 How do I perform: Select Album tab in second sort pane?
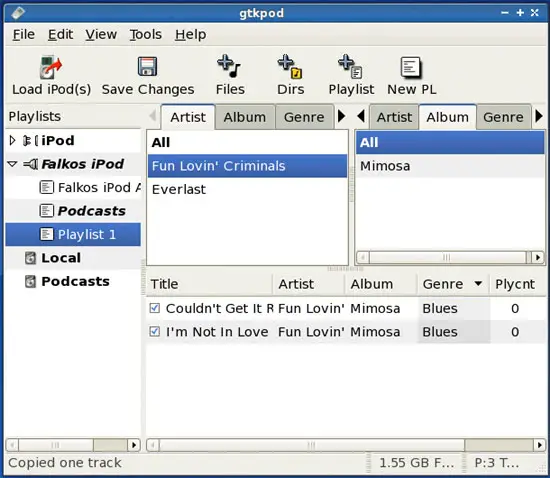click(x=448, y=117)
